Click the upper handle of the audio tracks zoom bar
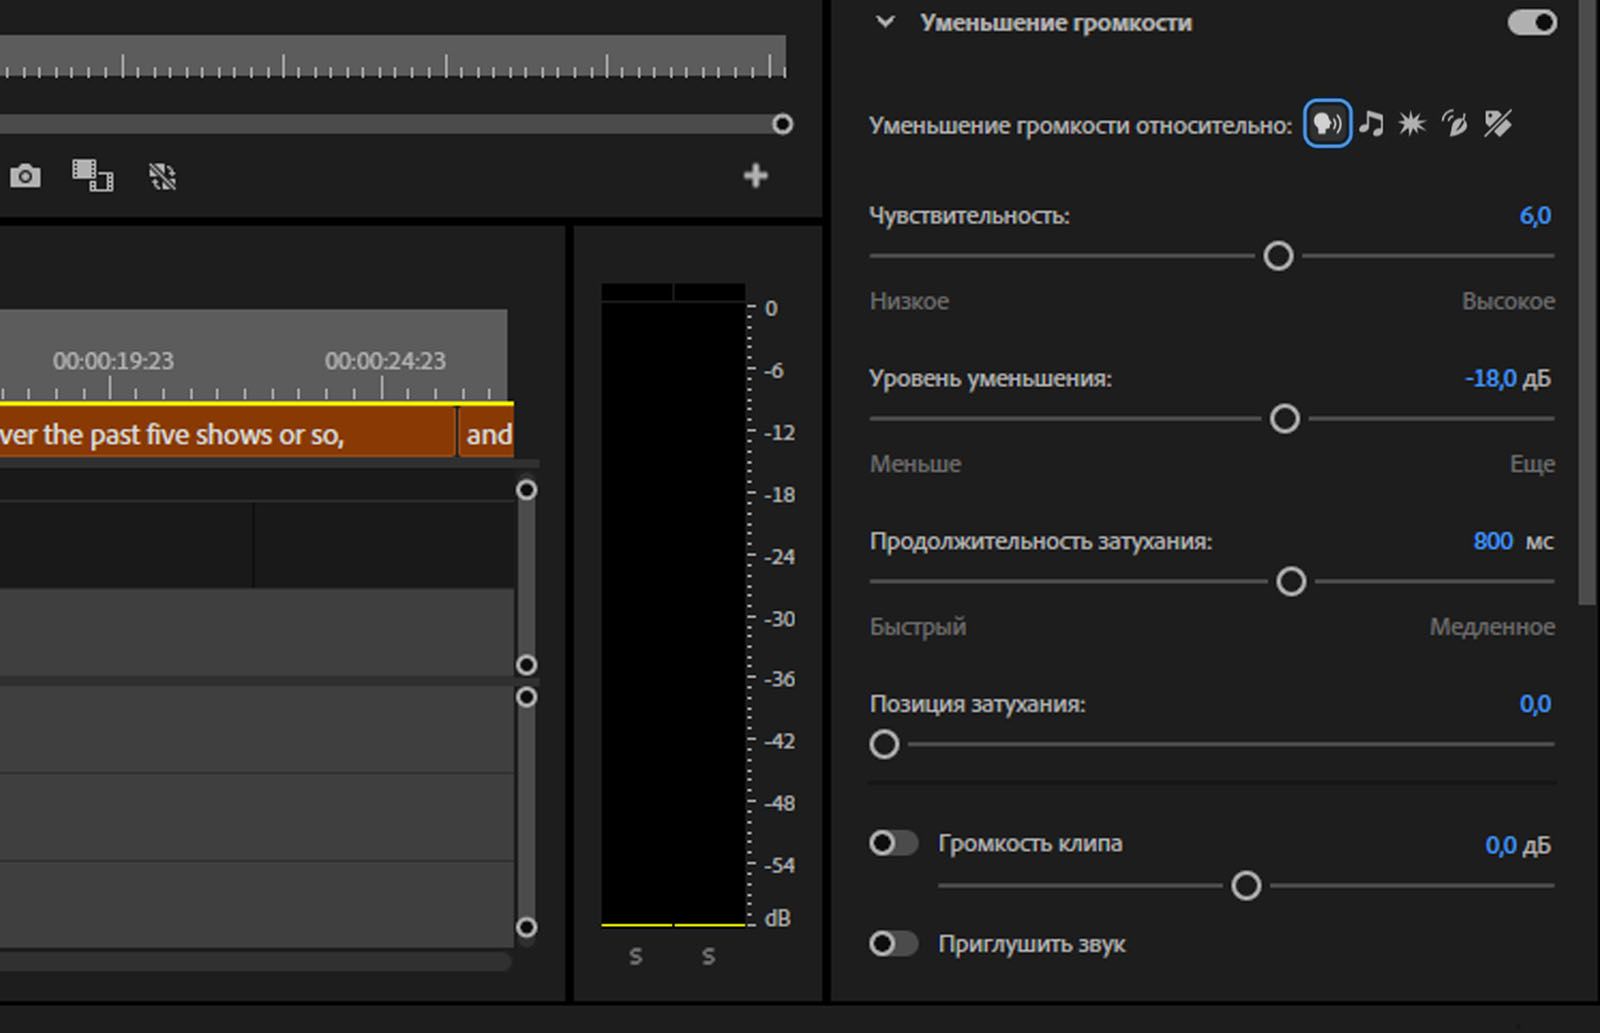The width and height of the screenshot is (1600, 1033). pyautogui.click(x=526, y=697)
